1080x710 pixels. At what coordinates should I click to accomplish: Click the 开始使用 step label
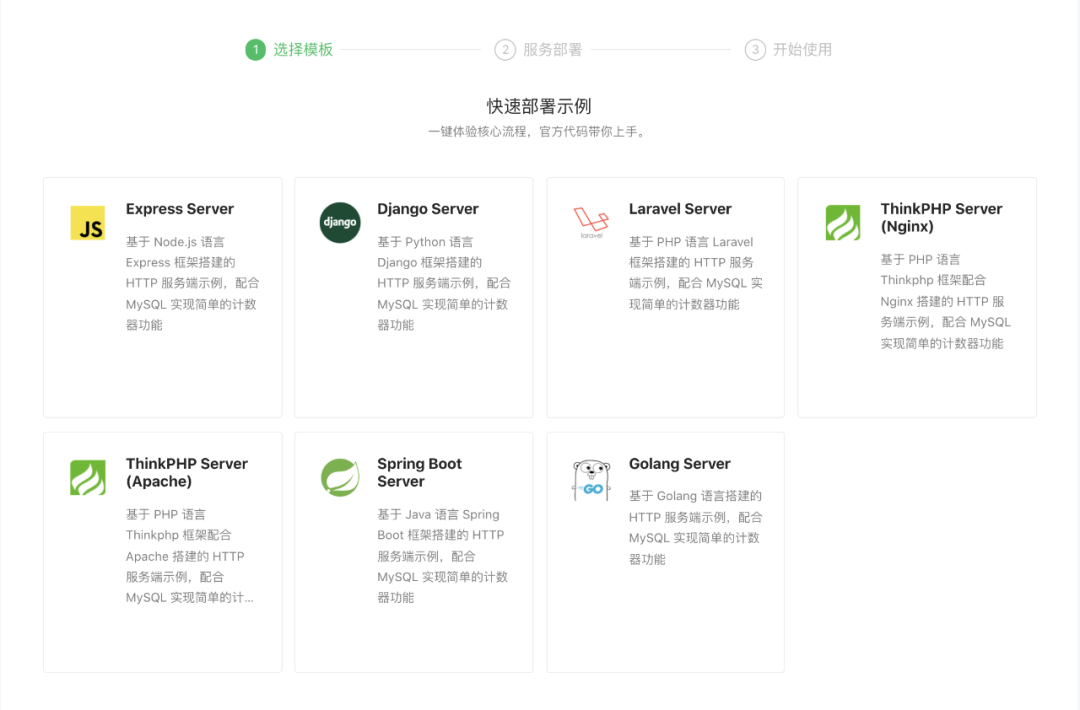click(802, 50)
